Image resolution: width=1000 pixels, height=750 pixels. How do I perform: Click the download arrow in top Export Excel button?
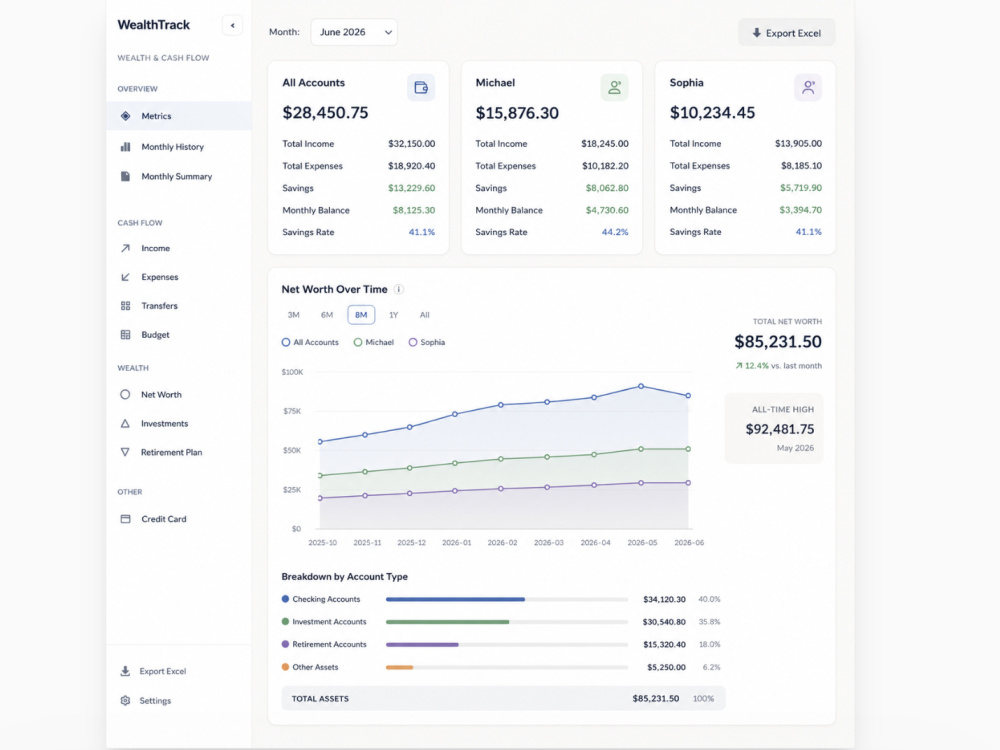tap(756, 33)
